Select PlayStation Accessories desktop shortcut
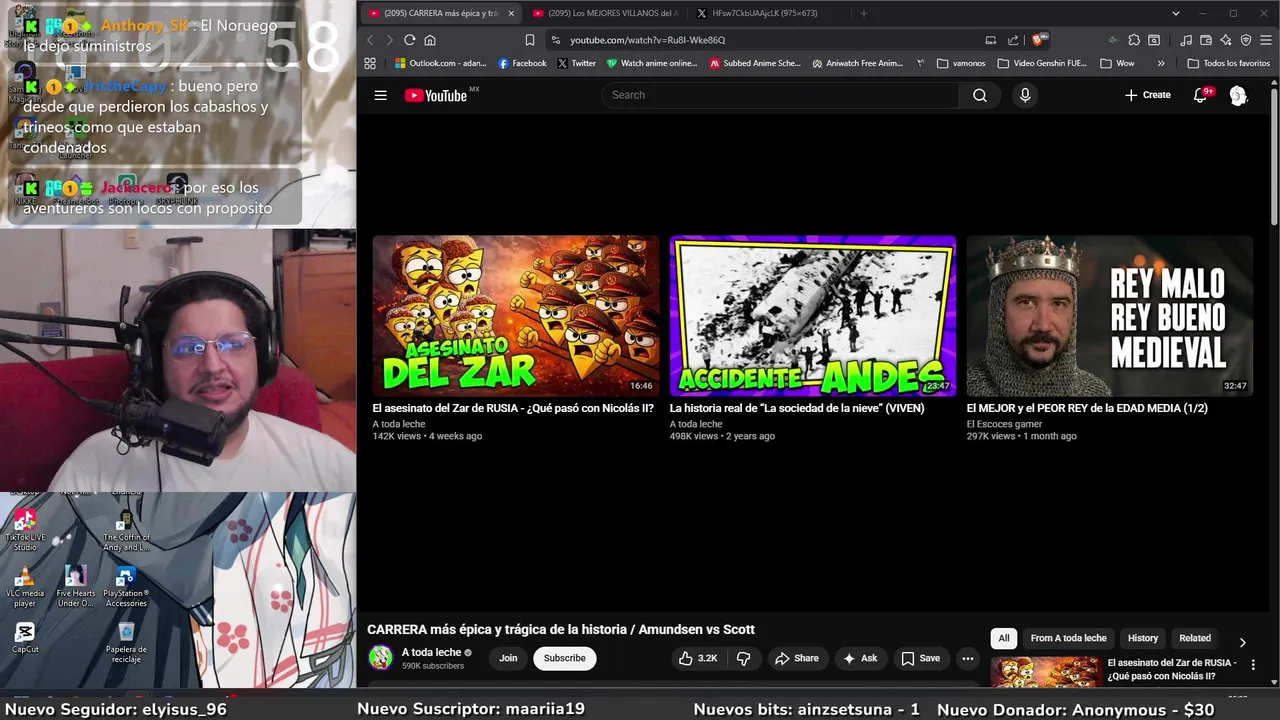 coord(126,587)
